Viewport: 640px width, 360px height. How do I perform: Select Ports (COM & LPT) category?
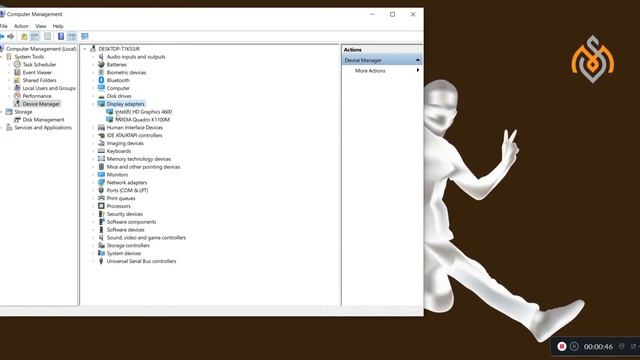point(127,190)
